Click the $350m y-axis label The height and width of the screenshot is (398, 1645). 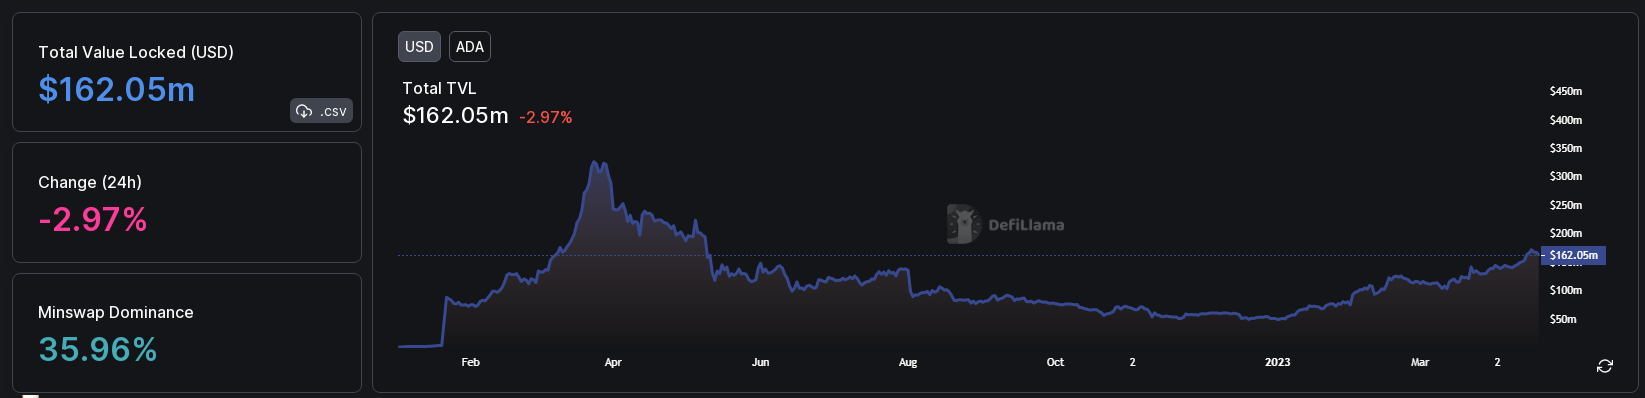coord(1566,148)
